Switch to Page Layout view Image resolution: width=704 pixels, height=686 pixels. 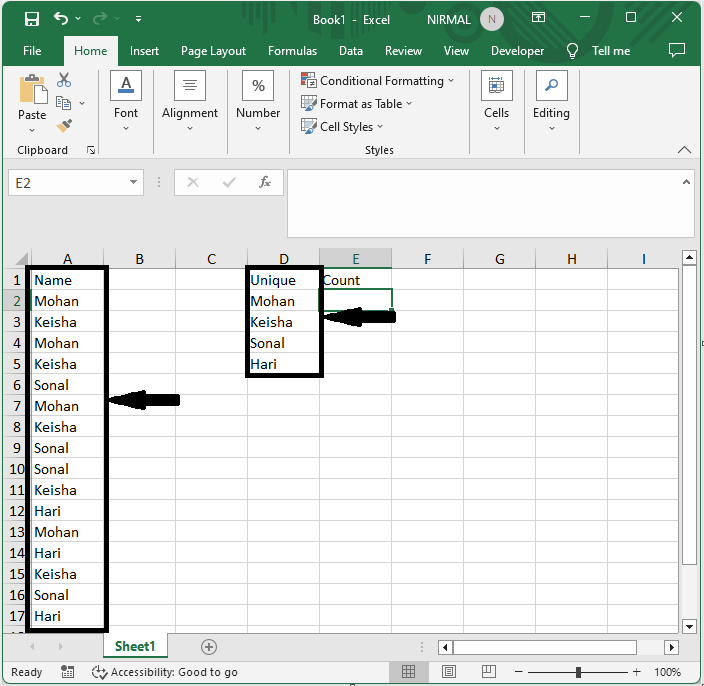449,672
